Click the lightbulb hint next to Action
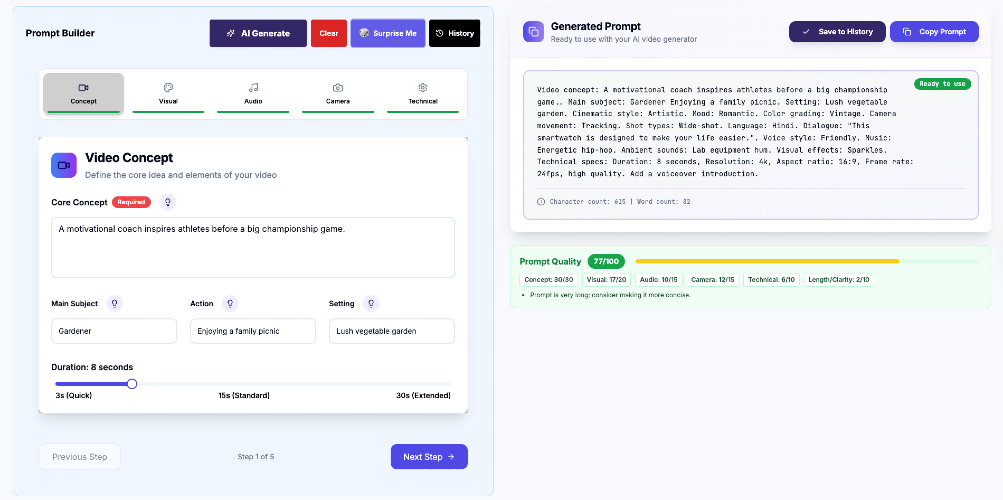The width and height of the screenshot is (1003, 500). coord(230,303)
